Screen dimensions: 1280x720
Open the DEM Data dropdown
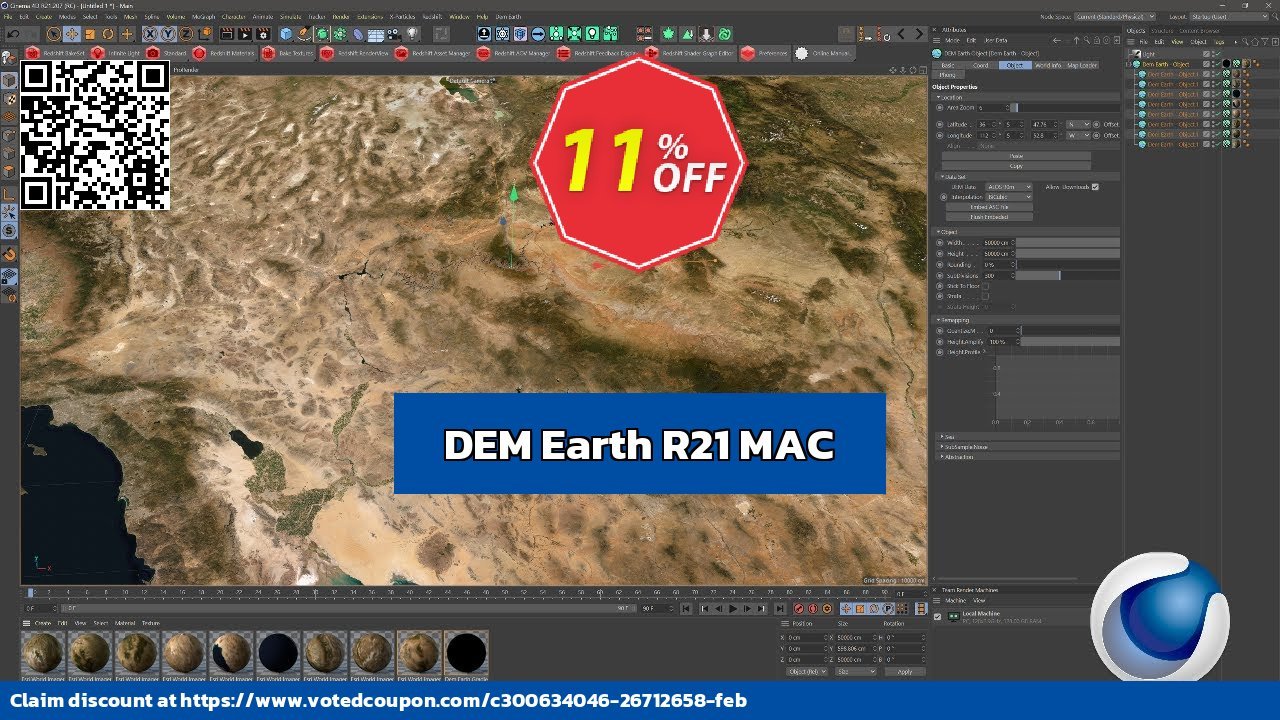pyautogui.click(x=1009, y=187)
